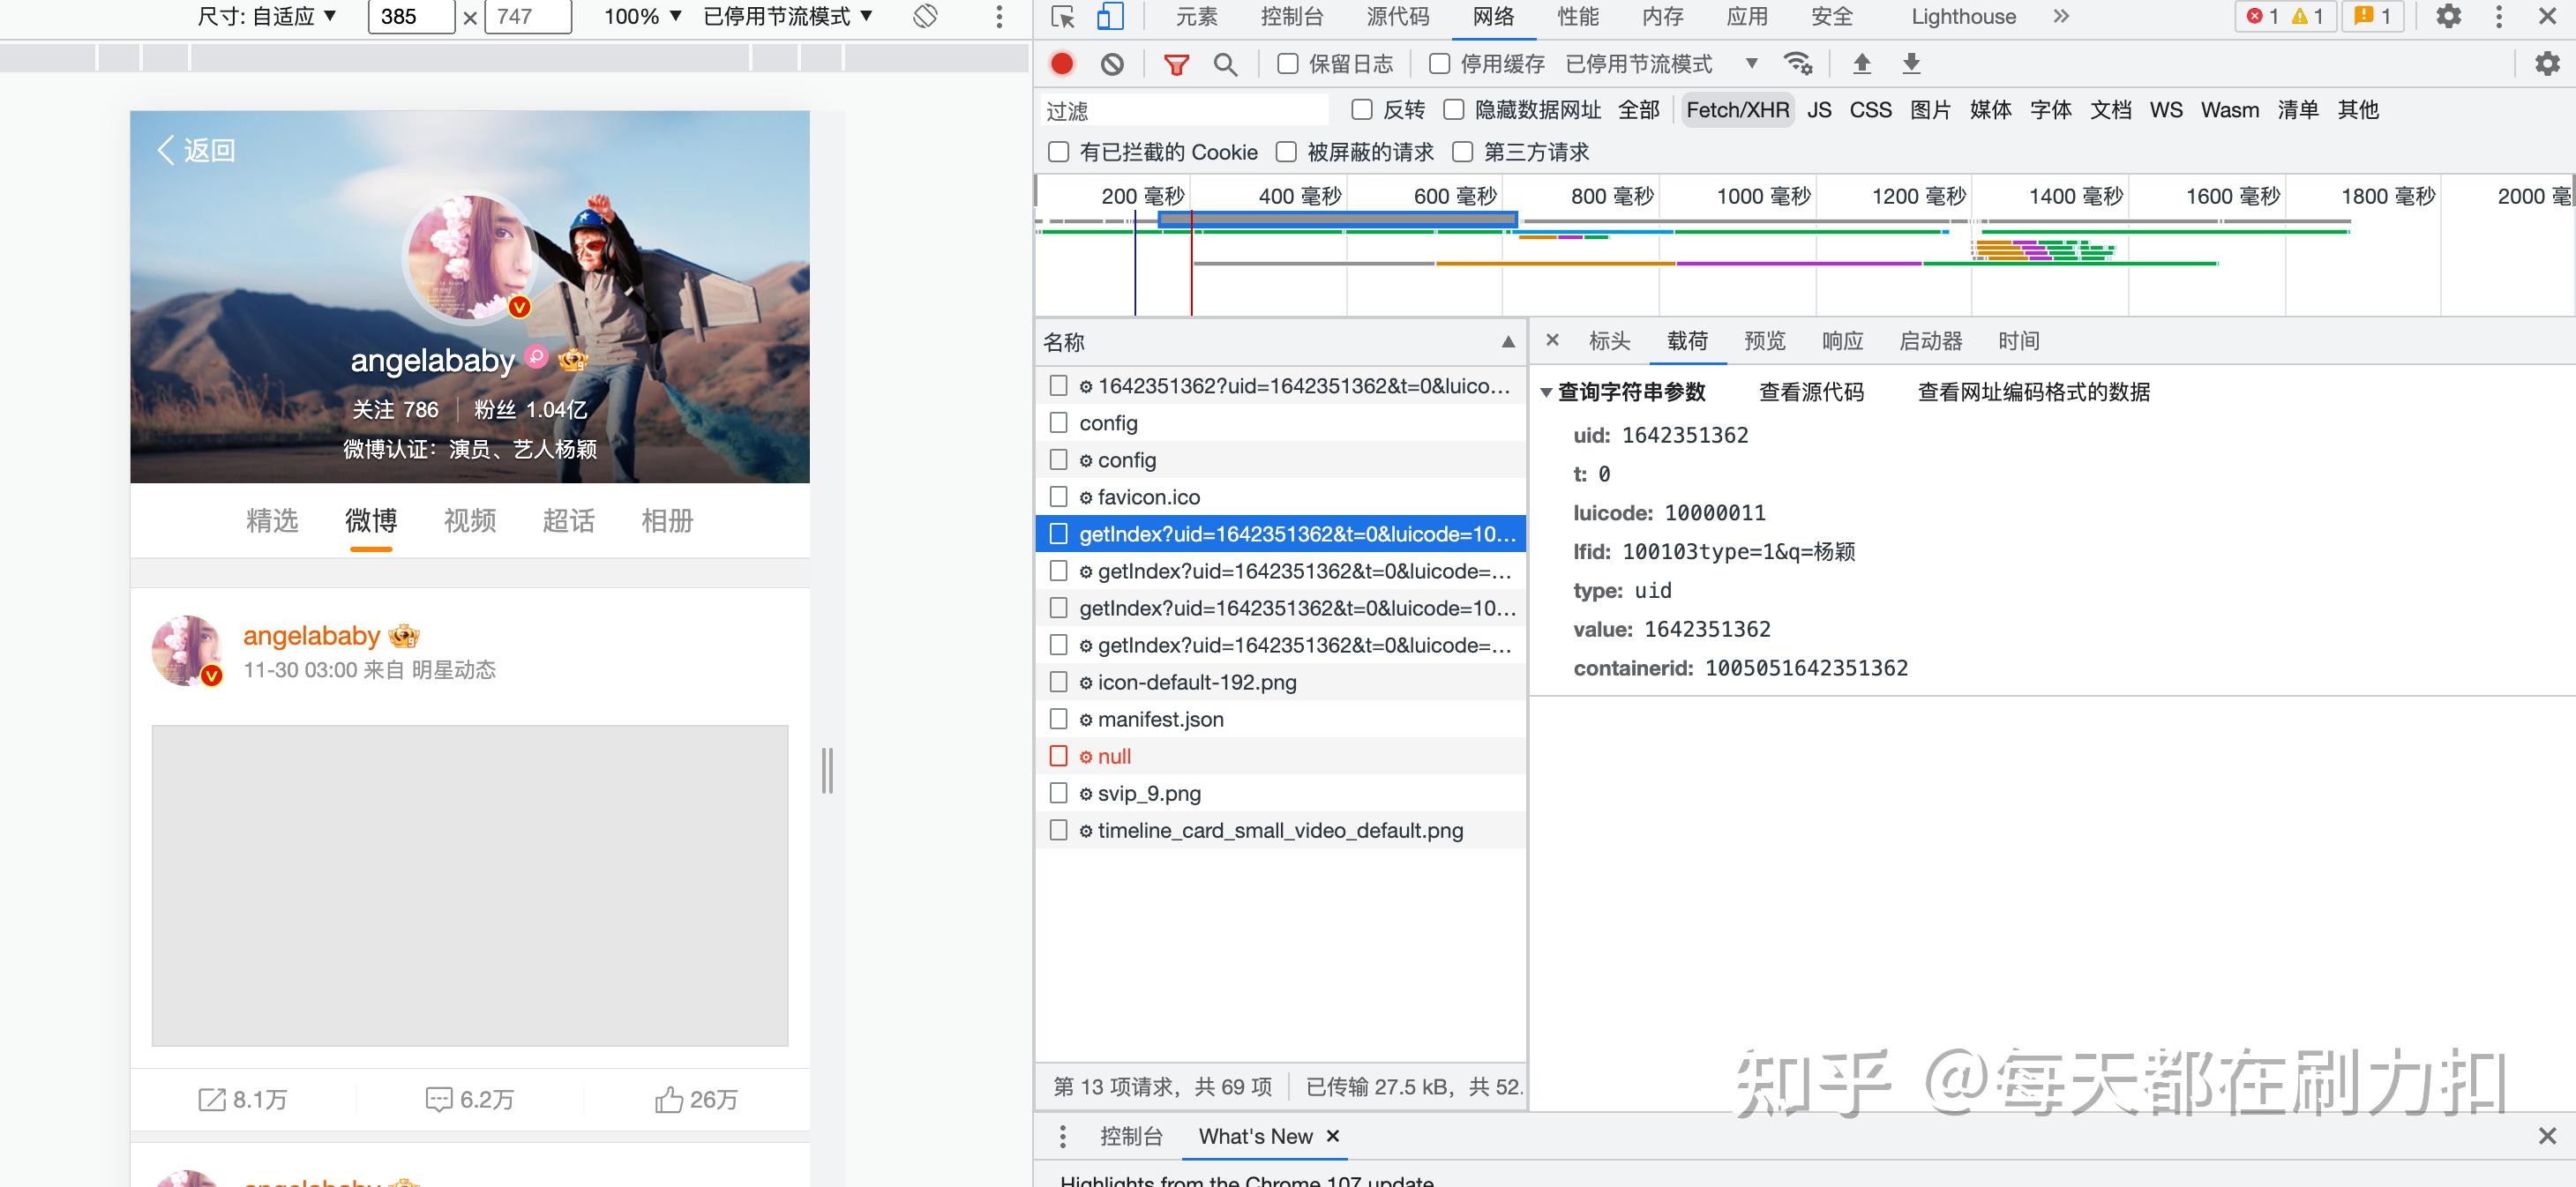The width and height of the screenshot is (2576, 1187).
Task: Click the viewport height field 747
Action: point(528,16)
